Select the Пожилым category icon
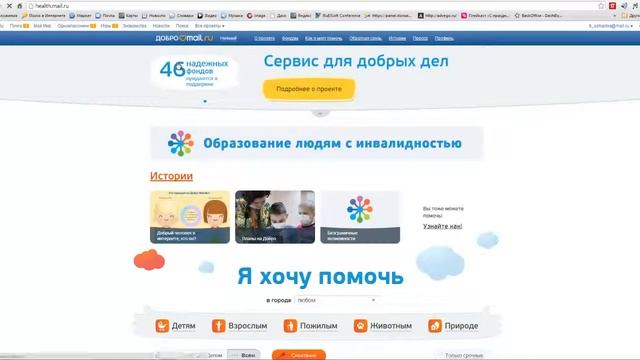Screen dimensions: 640x360 290,326
